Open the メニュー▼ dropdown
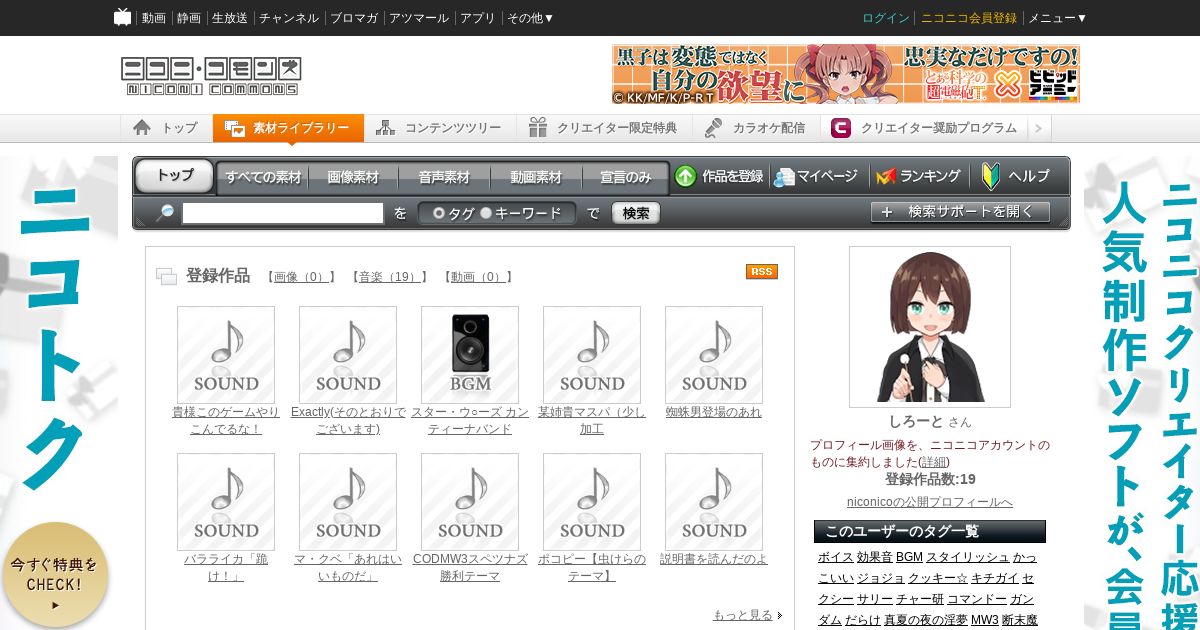Image resolution: width=1200 pixels, height=630 pixels. (x=1057, y=18)
